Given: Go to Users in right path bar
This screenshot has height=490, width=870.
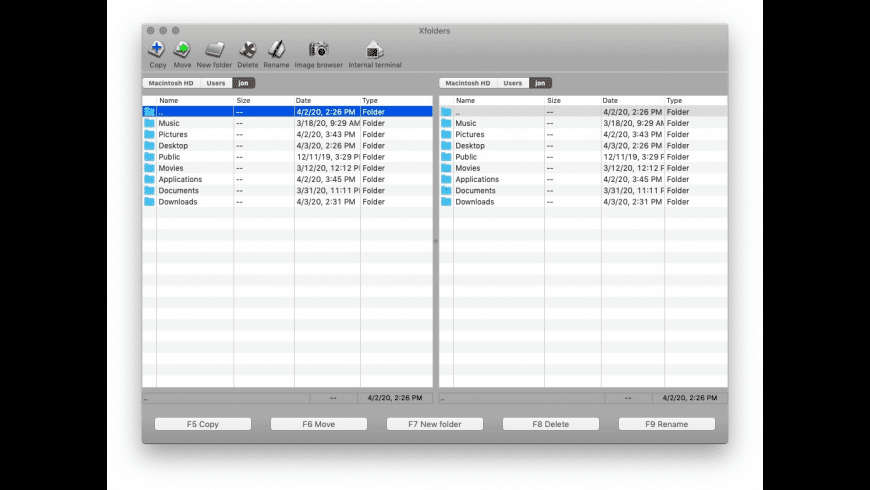Looking at the screenshot, I should click(x=512, y=83).
